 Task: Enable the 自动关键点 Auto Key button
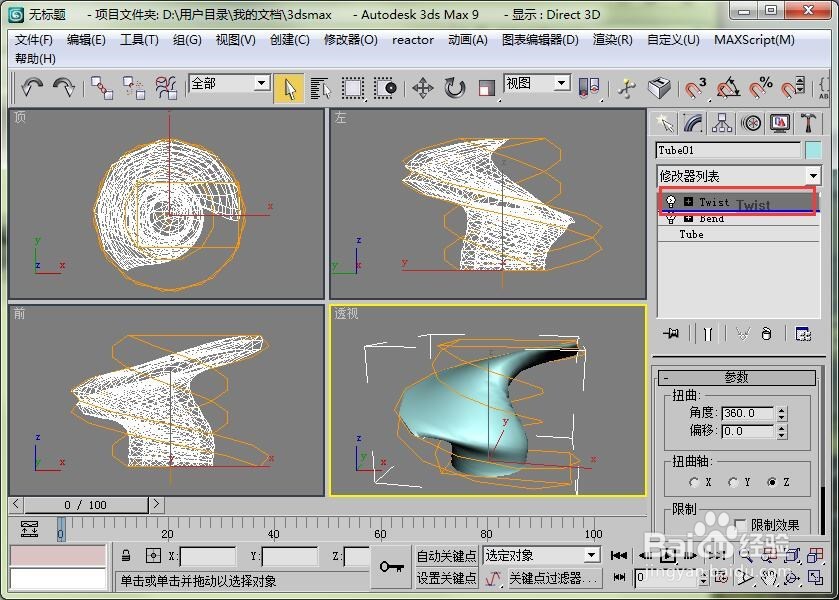click(445, 554)
